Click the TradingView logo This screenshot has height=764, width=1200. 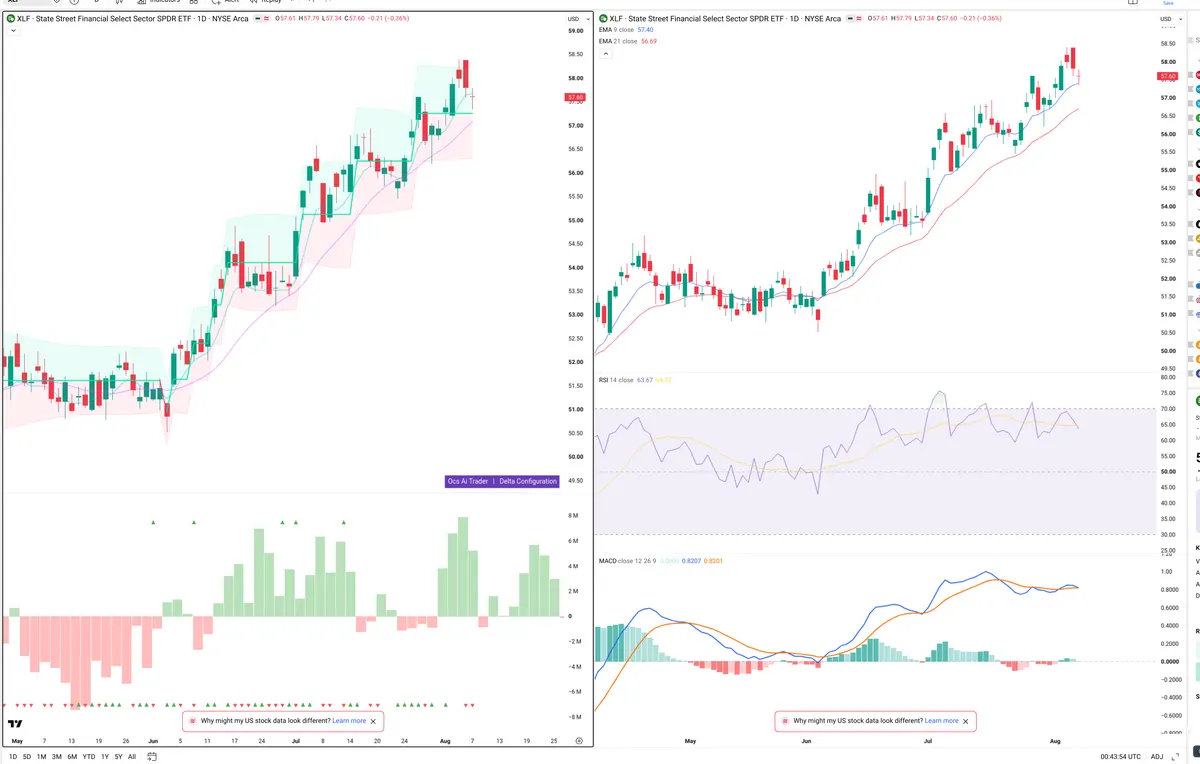coord(15,724)
